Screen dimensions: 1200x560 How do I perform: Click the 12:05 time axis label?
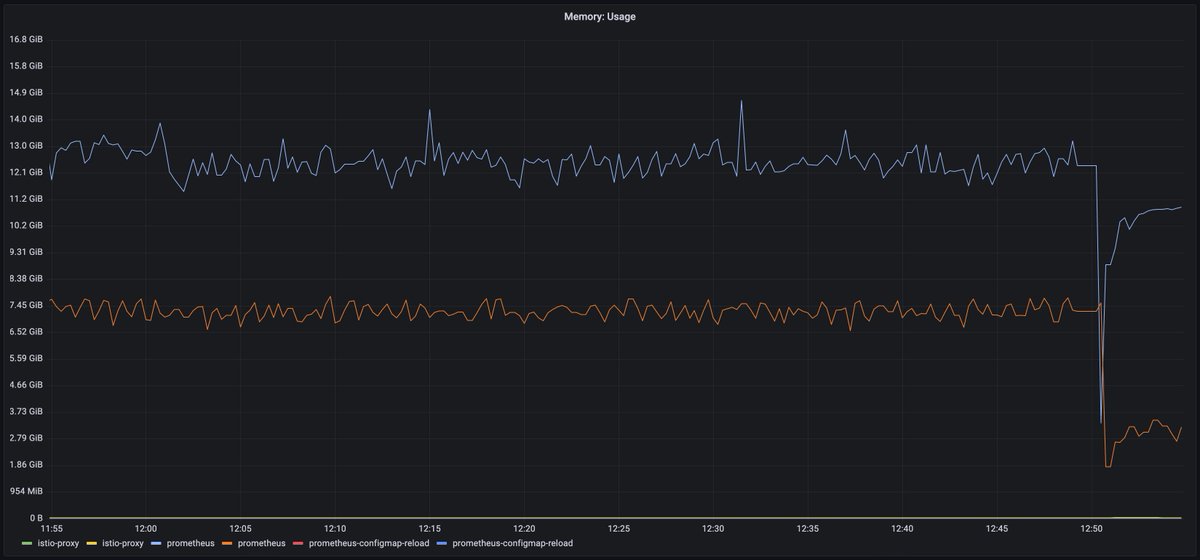coord(241,528)
